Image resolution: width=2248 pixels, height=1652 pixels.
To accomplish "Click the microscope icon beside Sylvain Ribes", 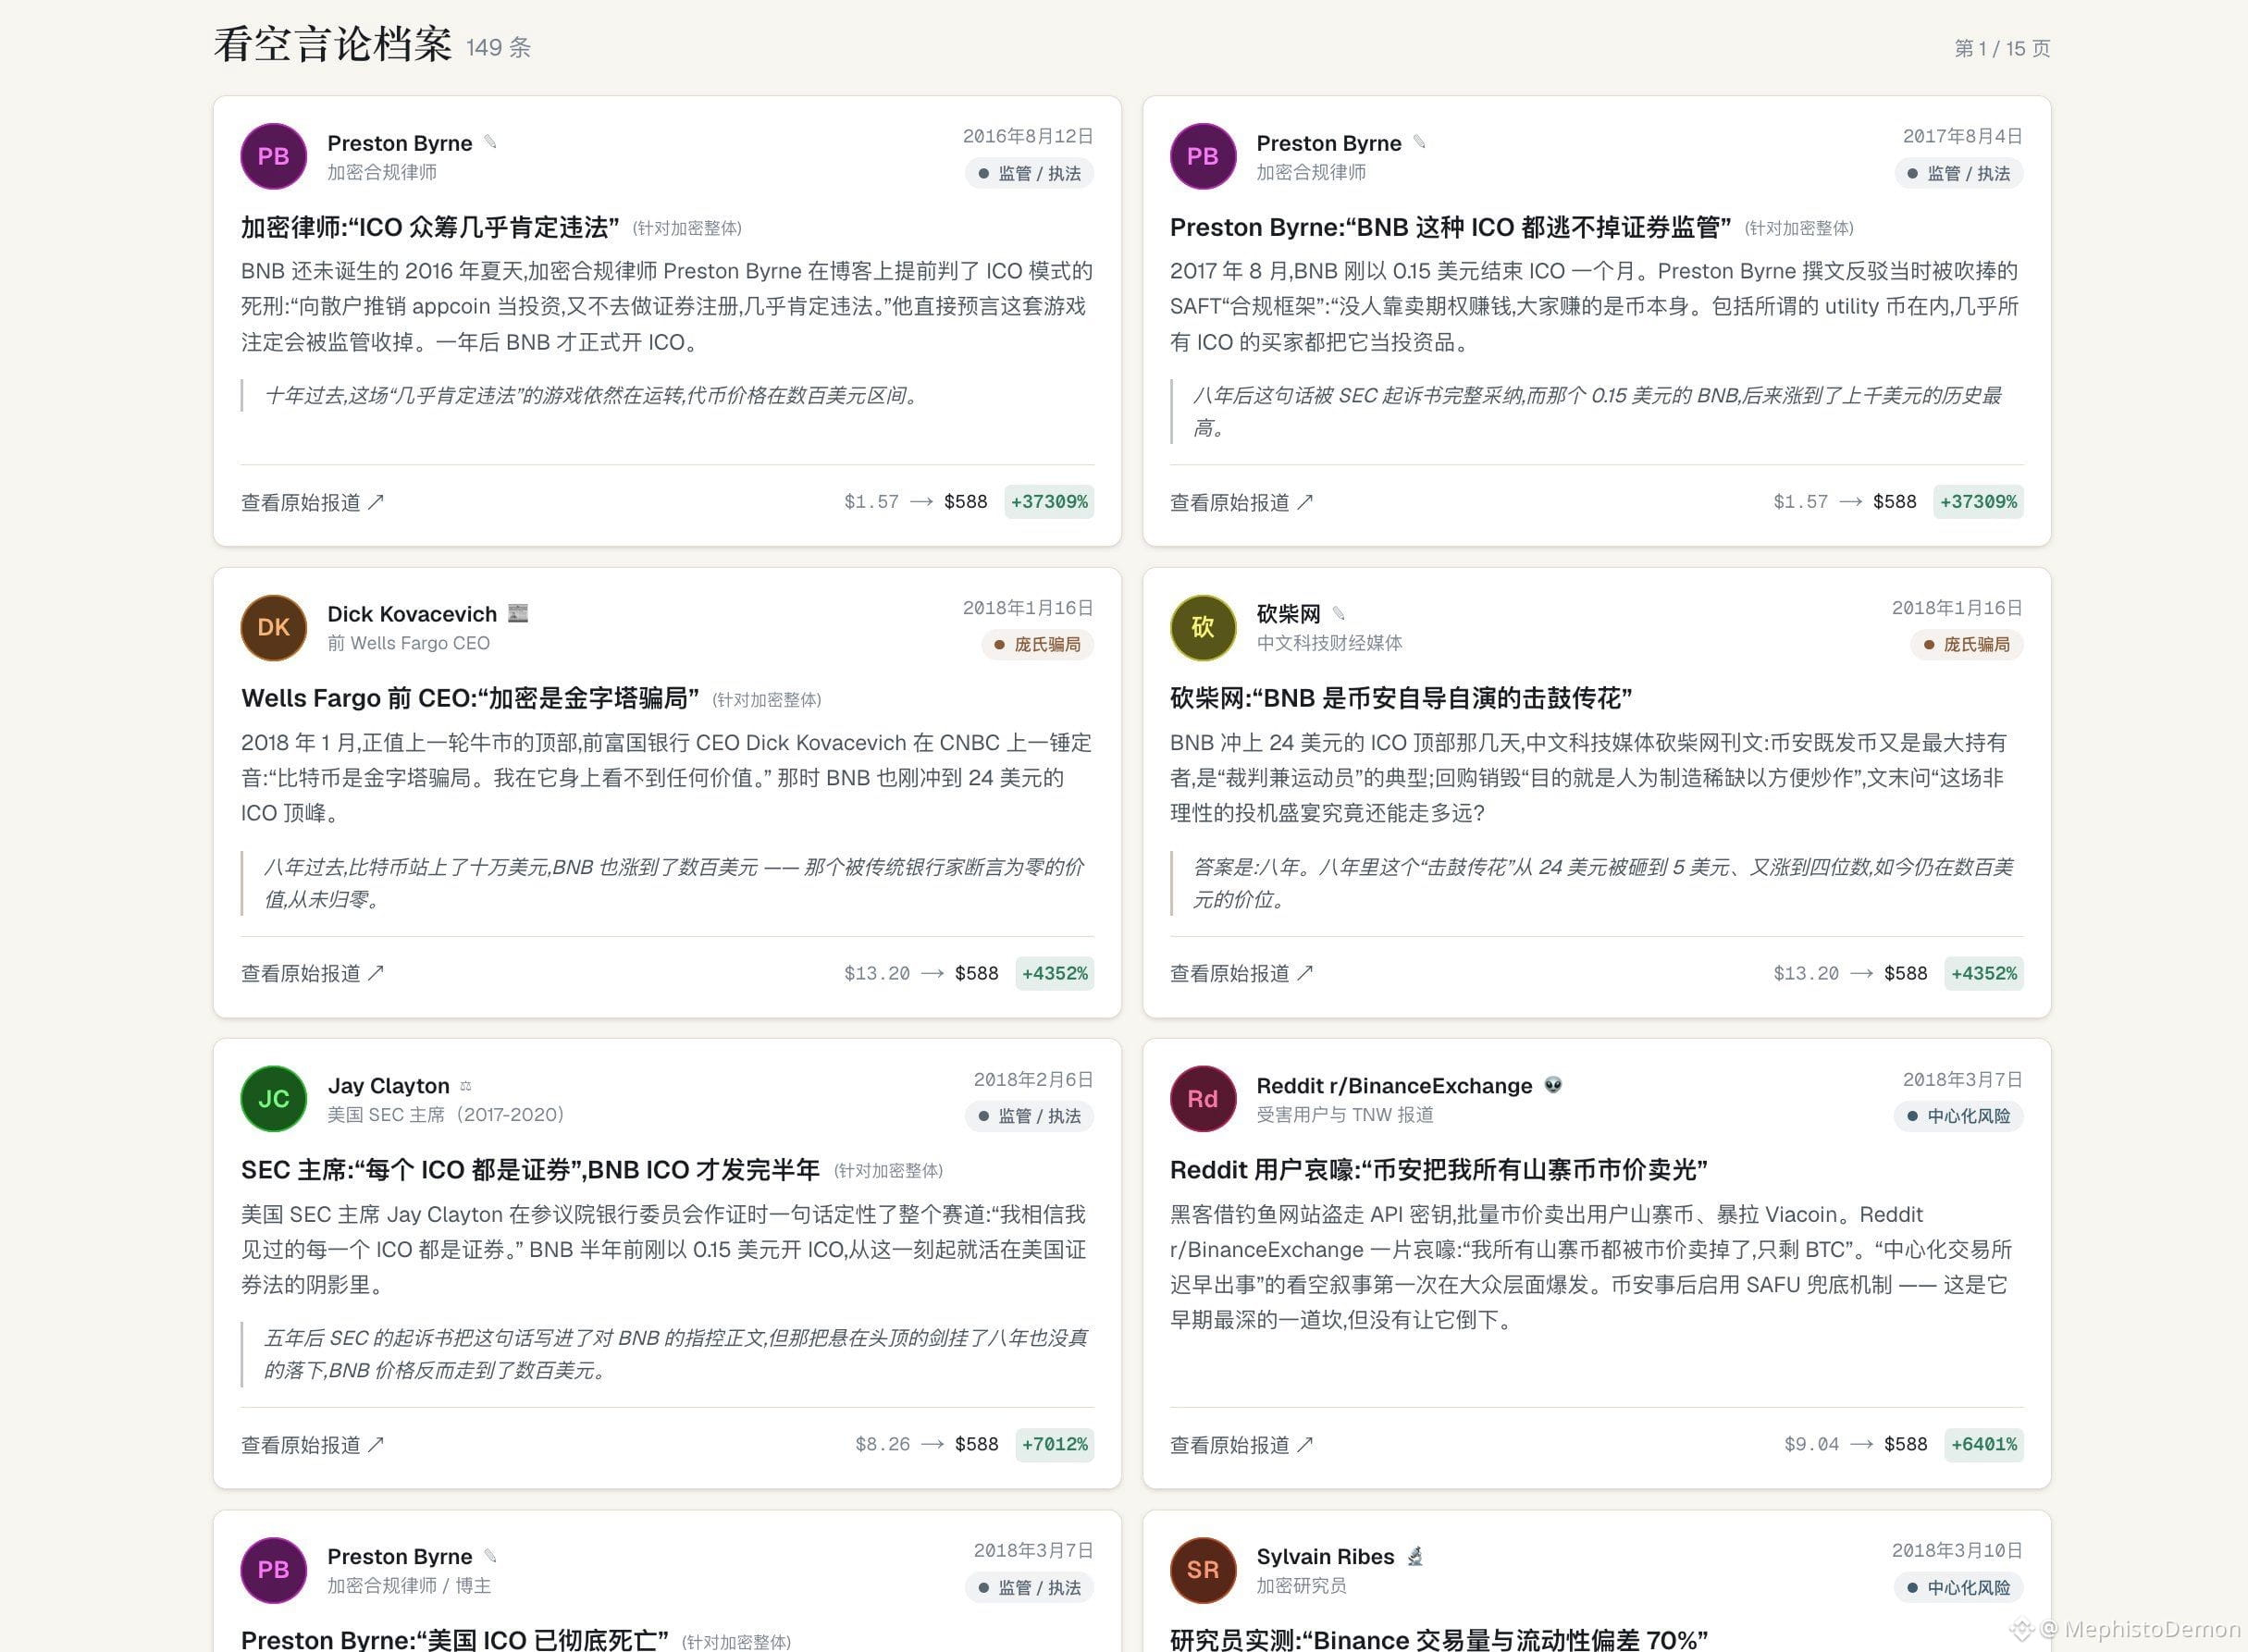I will 1415,1556.
